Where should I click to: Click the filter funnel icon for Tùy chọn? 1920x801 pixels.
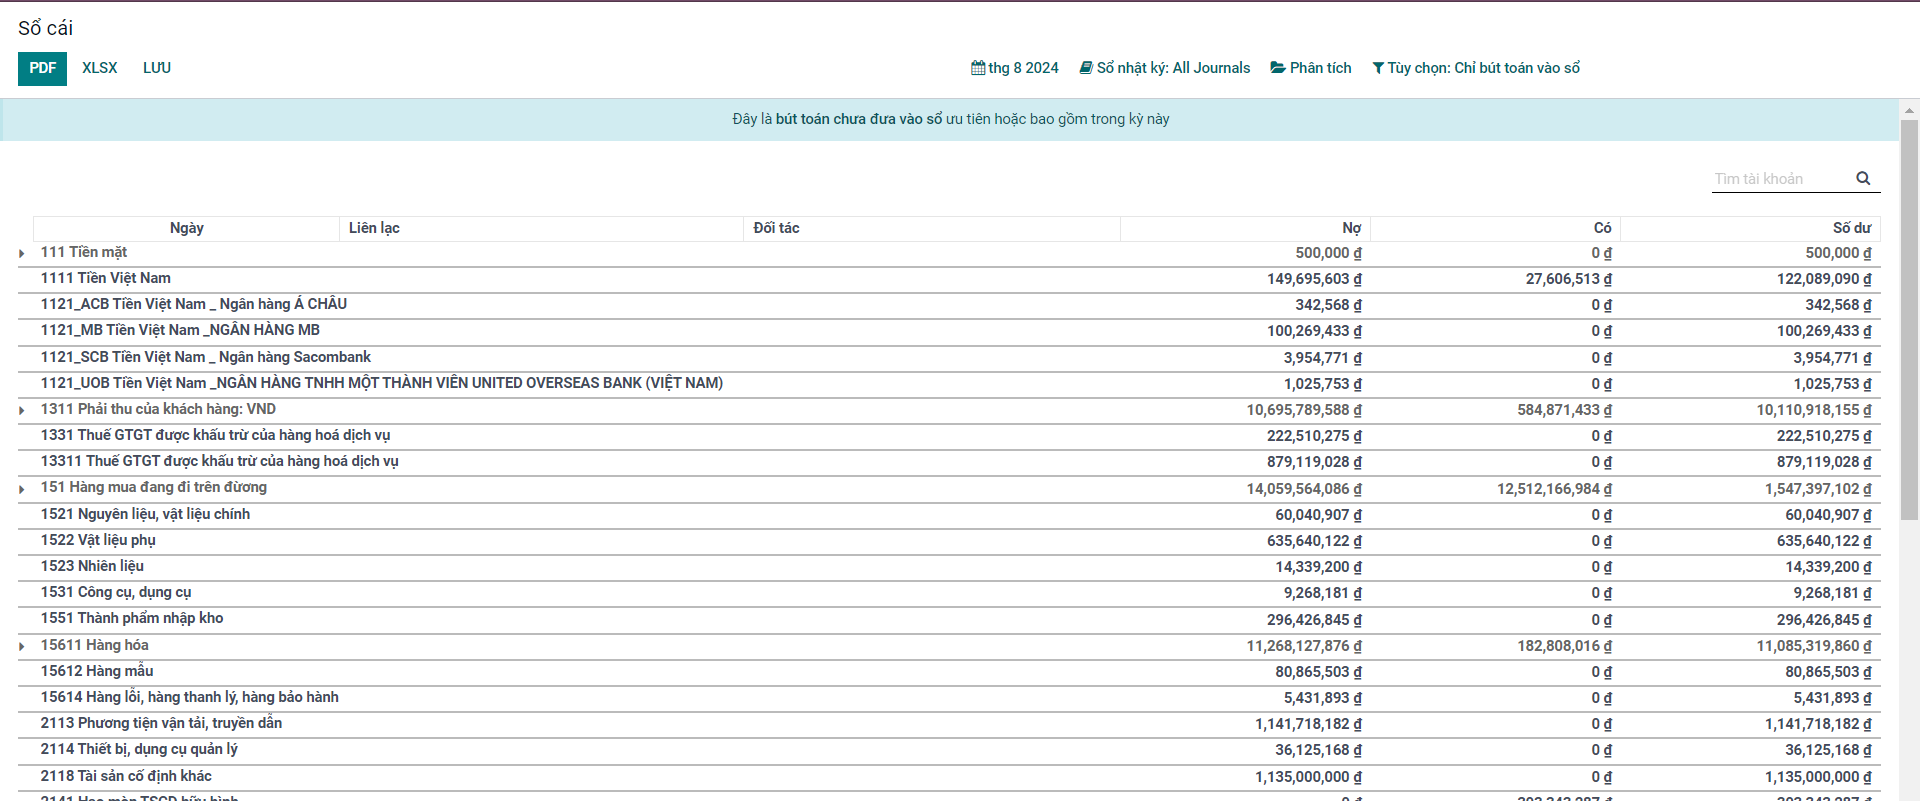pos(1378,68)
